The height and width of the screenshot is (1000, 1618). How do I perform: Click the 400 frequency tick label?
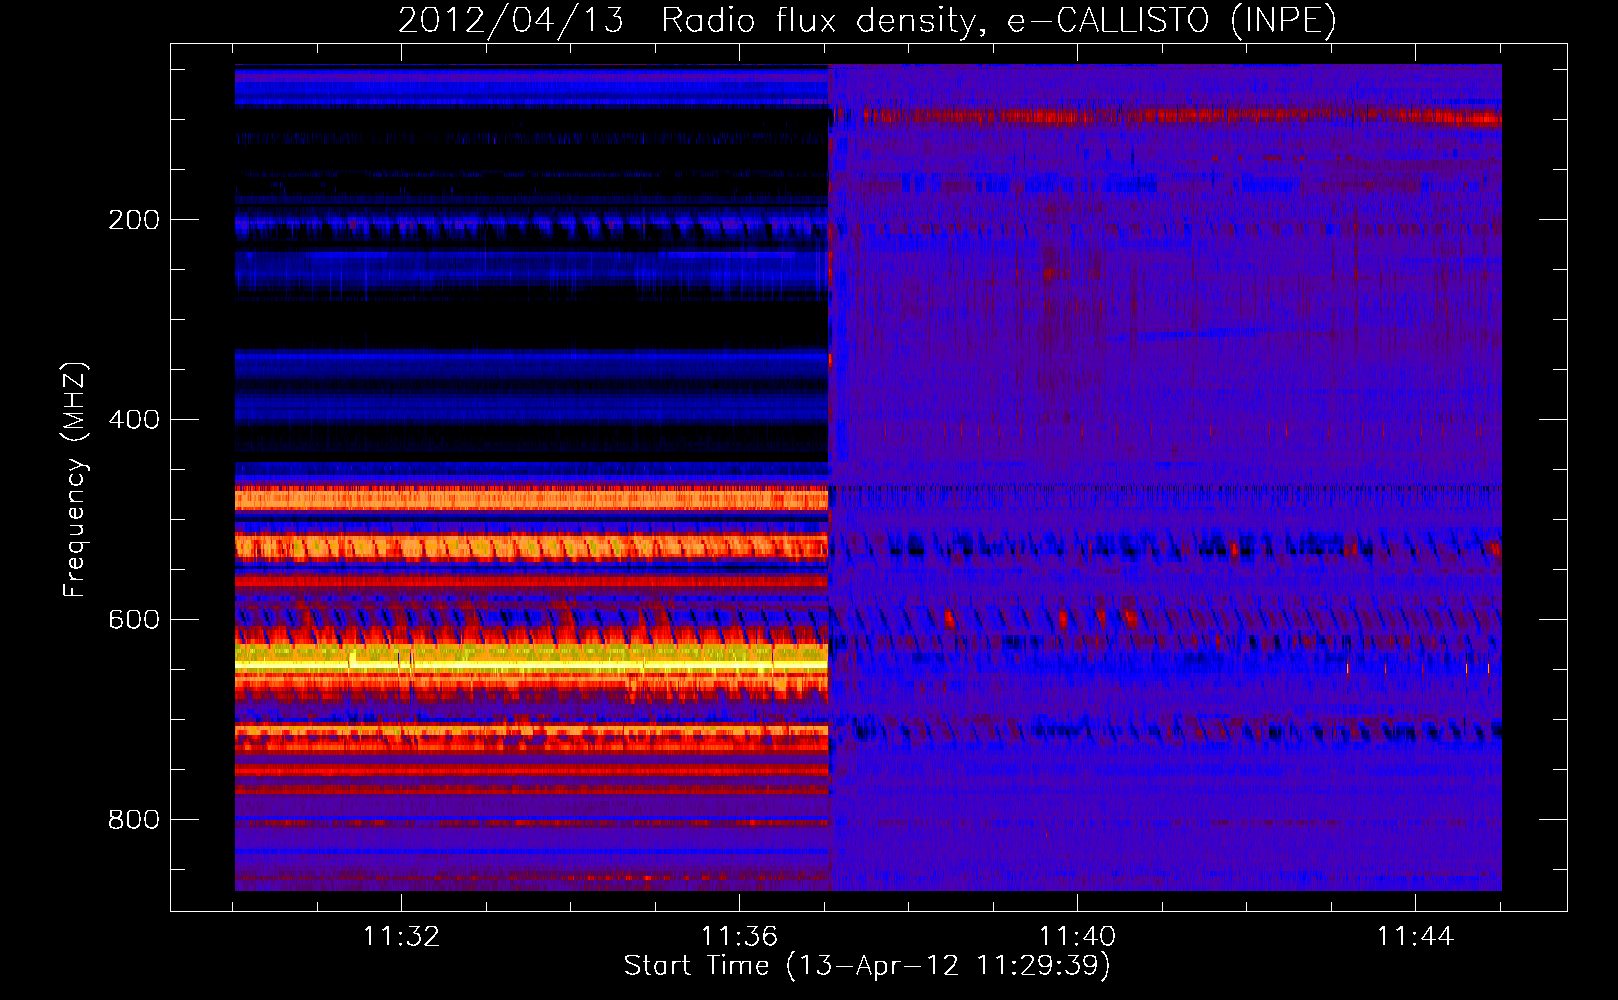tap(134, 420)
